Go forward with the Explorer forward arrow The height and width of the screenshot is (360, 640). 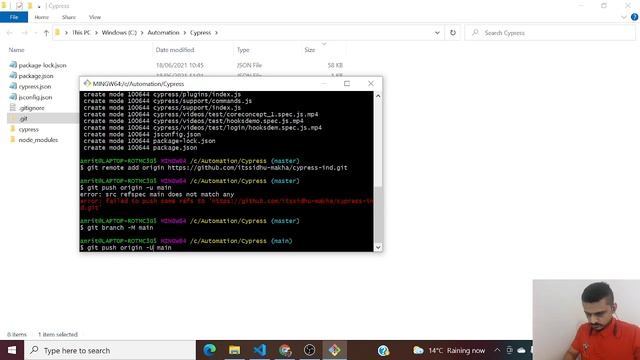pyautogui.click(x=24, y=33)
